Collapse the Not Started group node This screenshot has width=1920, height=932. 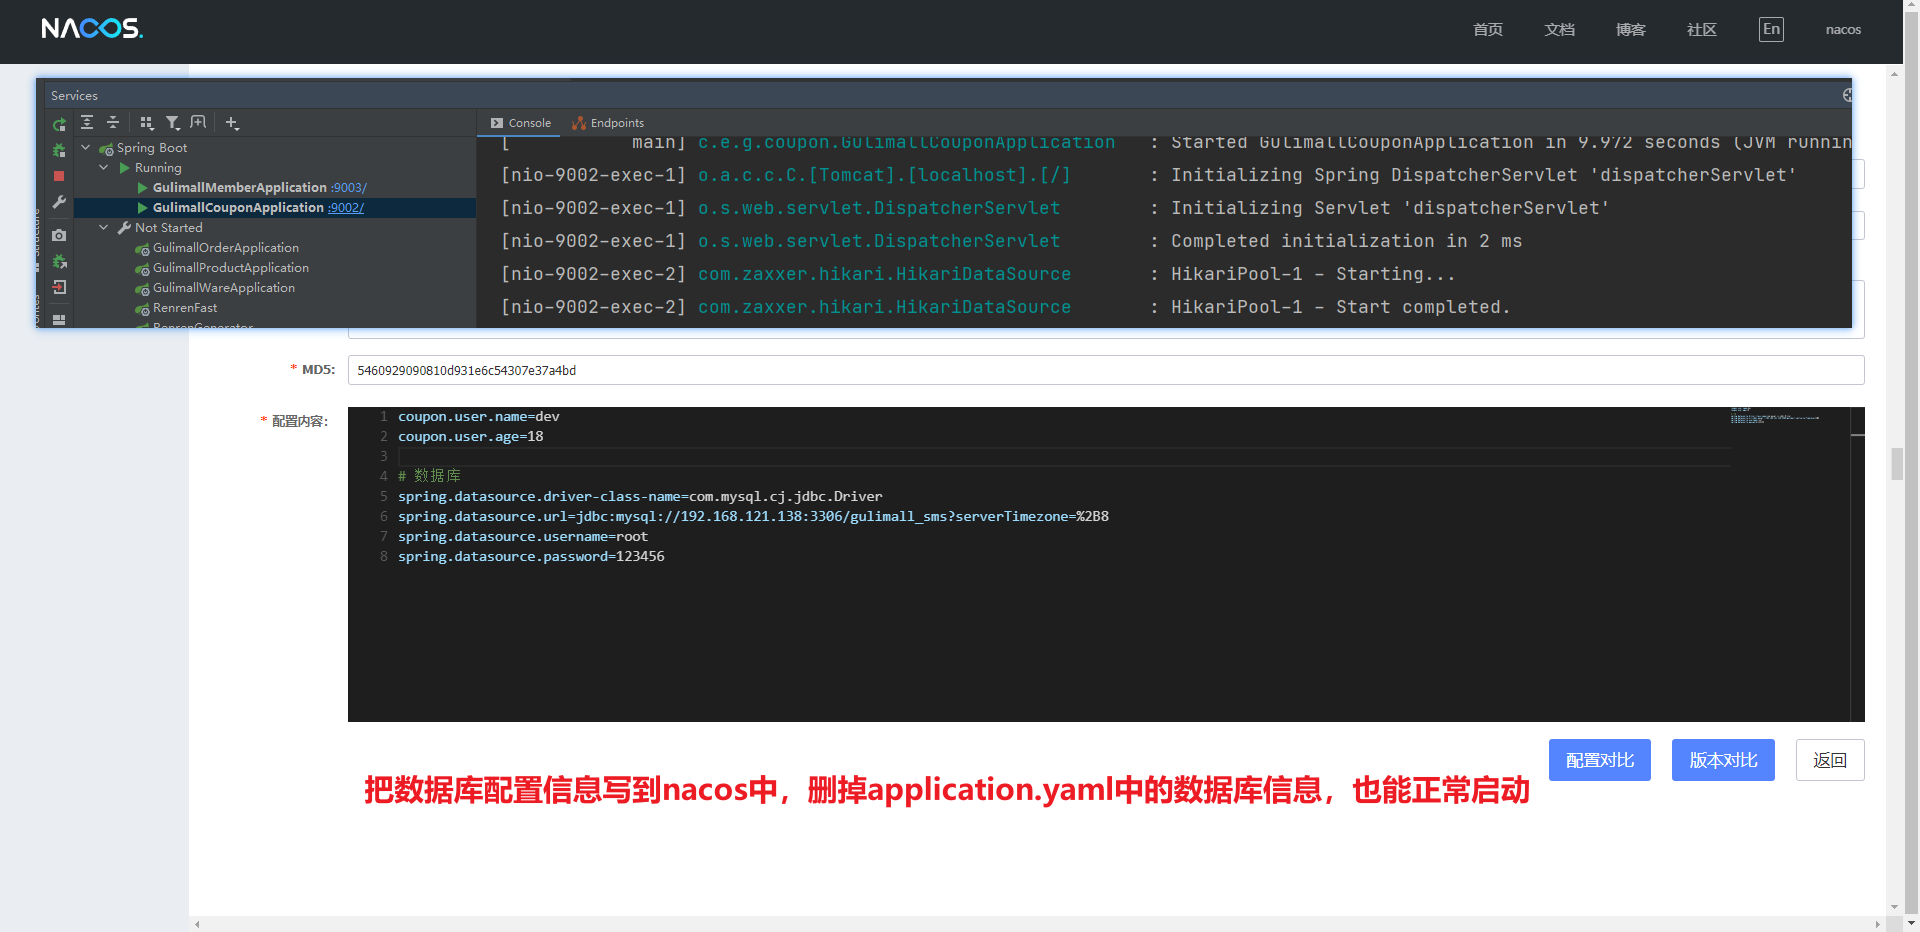[x=104, y=228]
